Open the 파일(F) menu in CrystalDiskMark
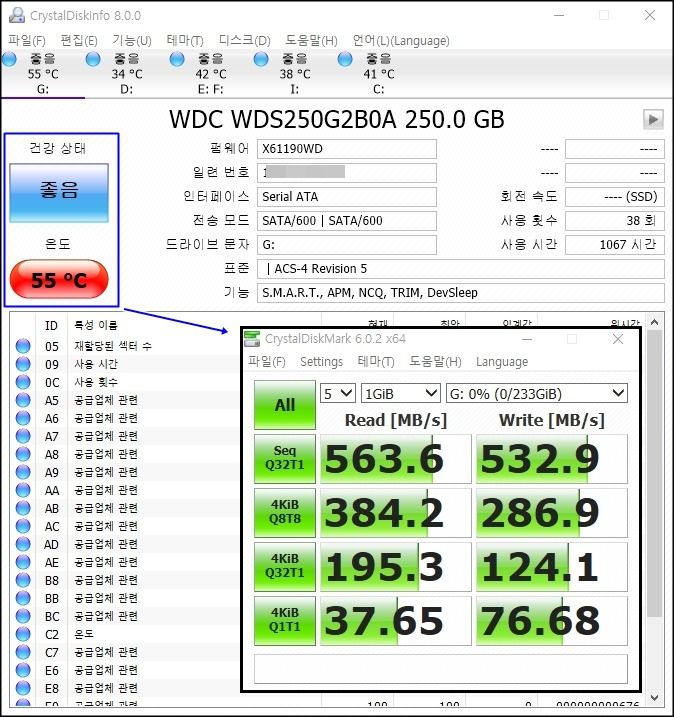Screen dimensions: 674x717 267,362
